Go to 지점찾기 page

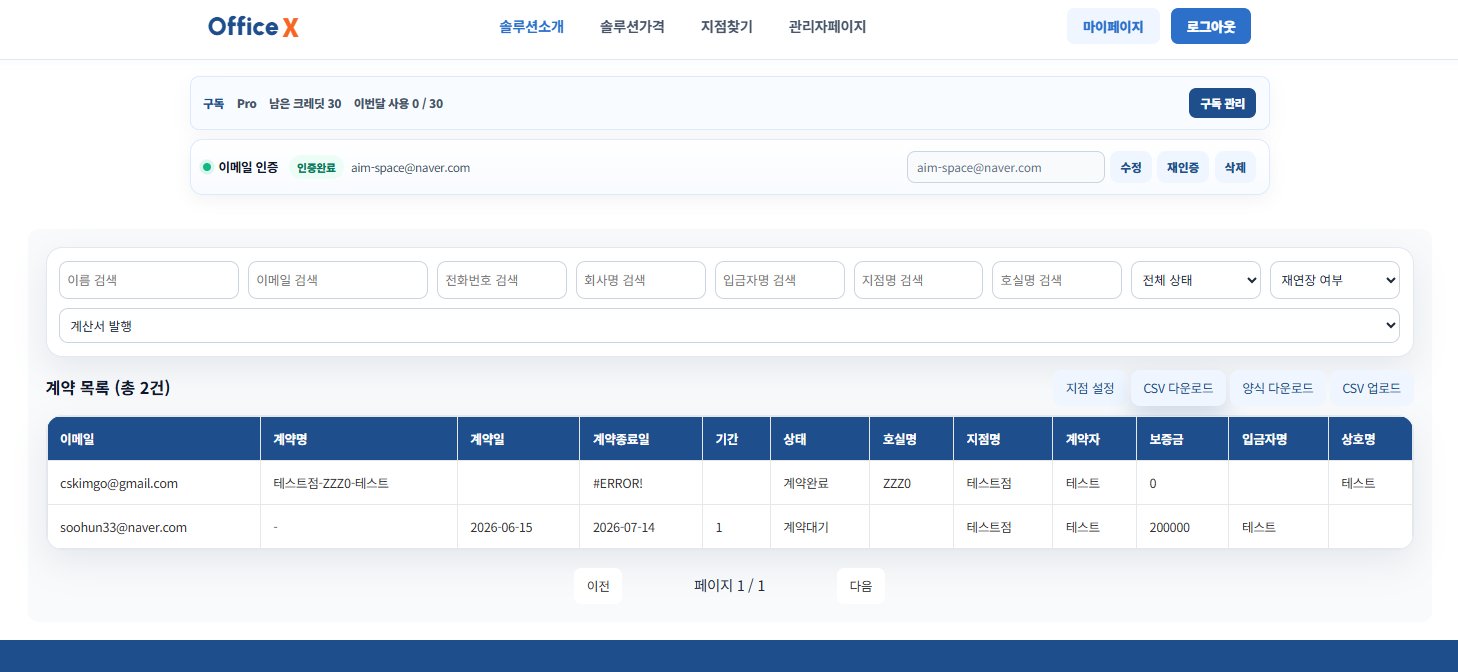point(726,27)
